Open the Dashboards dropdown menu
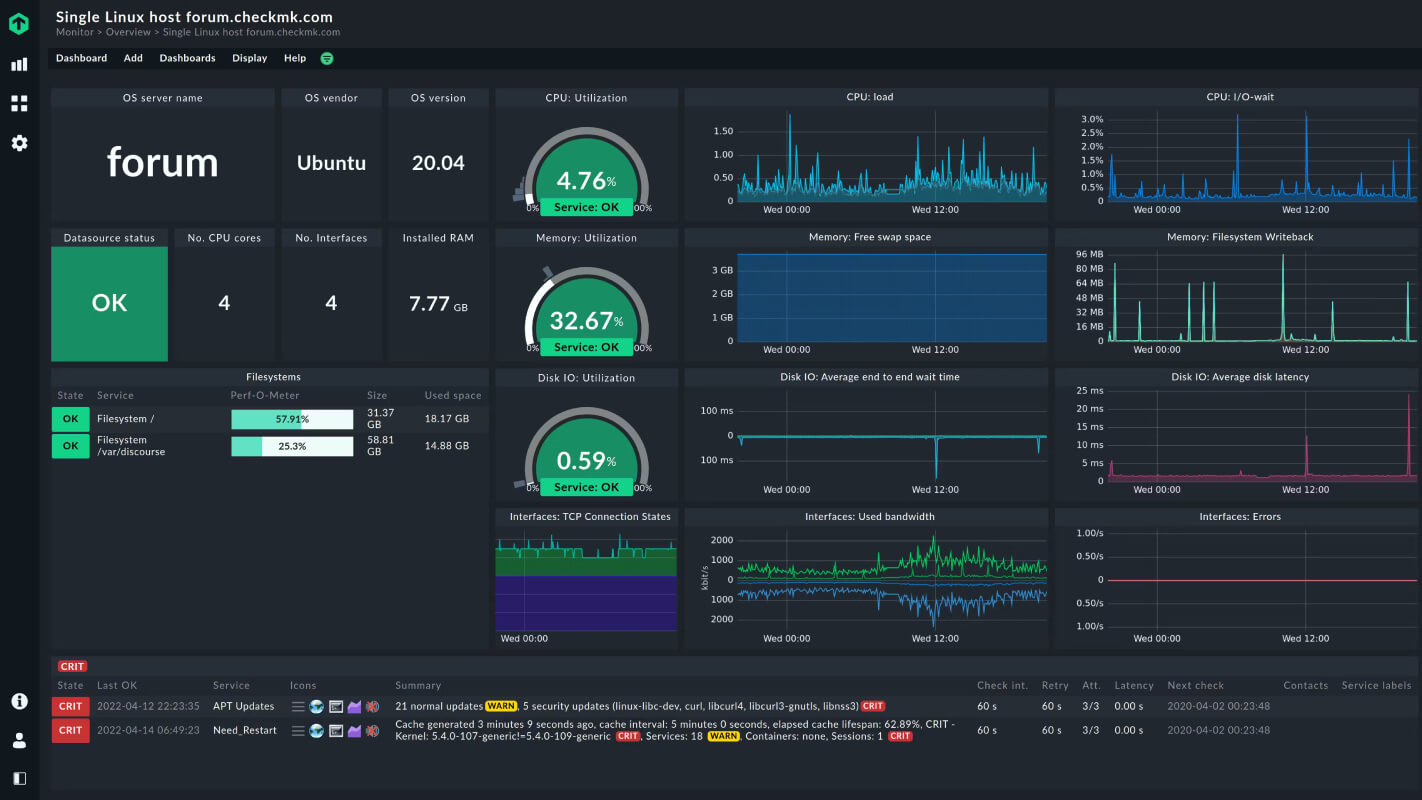1422x800 pixels. 187,58
